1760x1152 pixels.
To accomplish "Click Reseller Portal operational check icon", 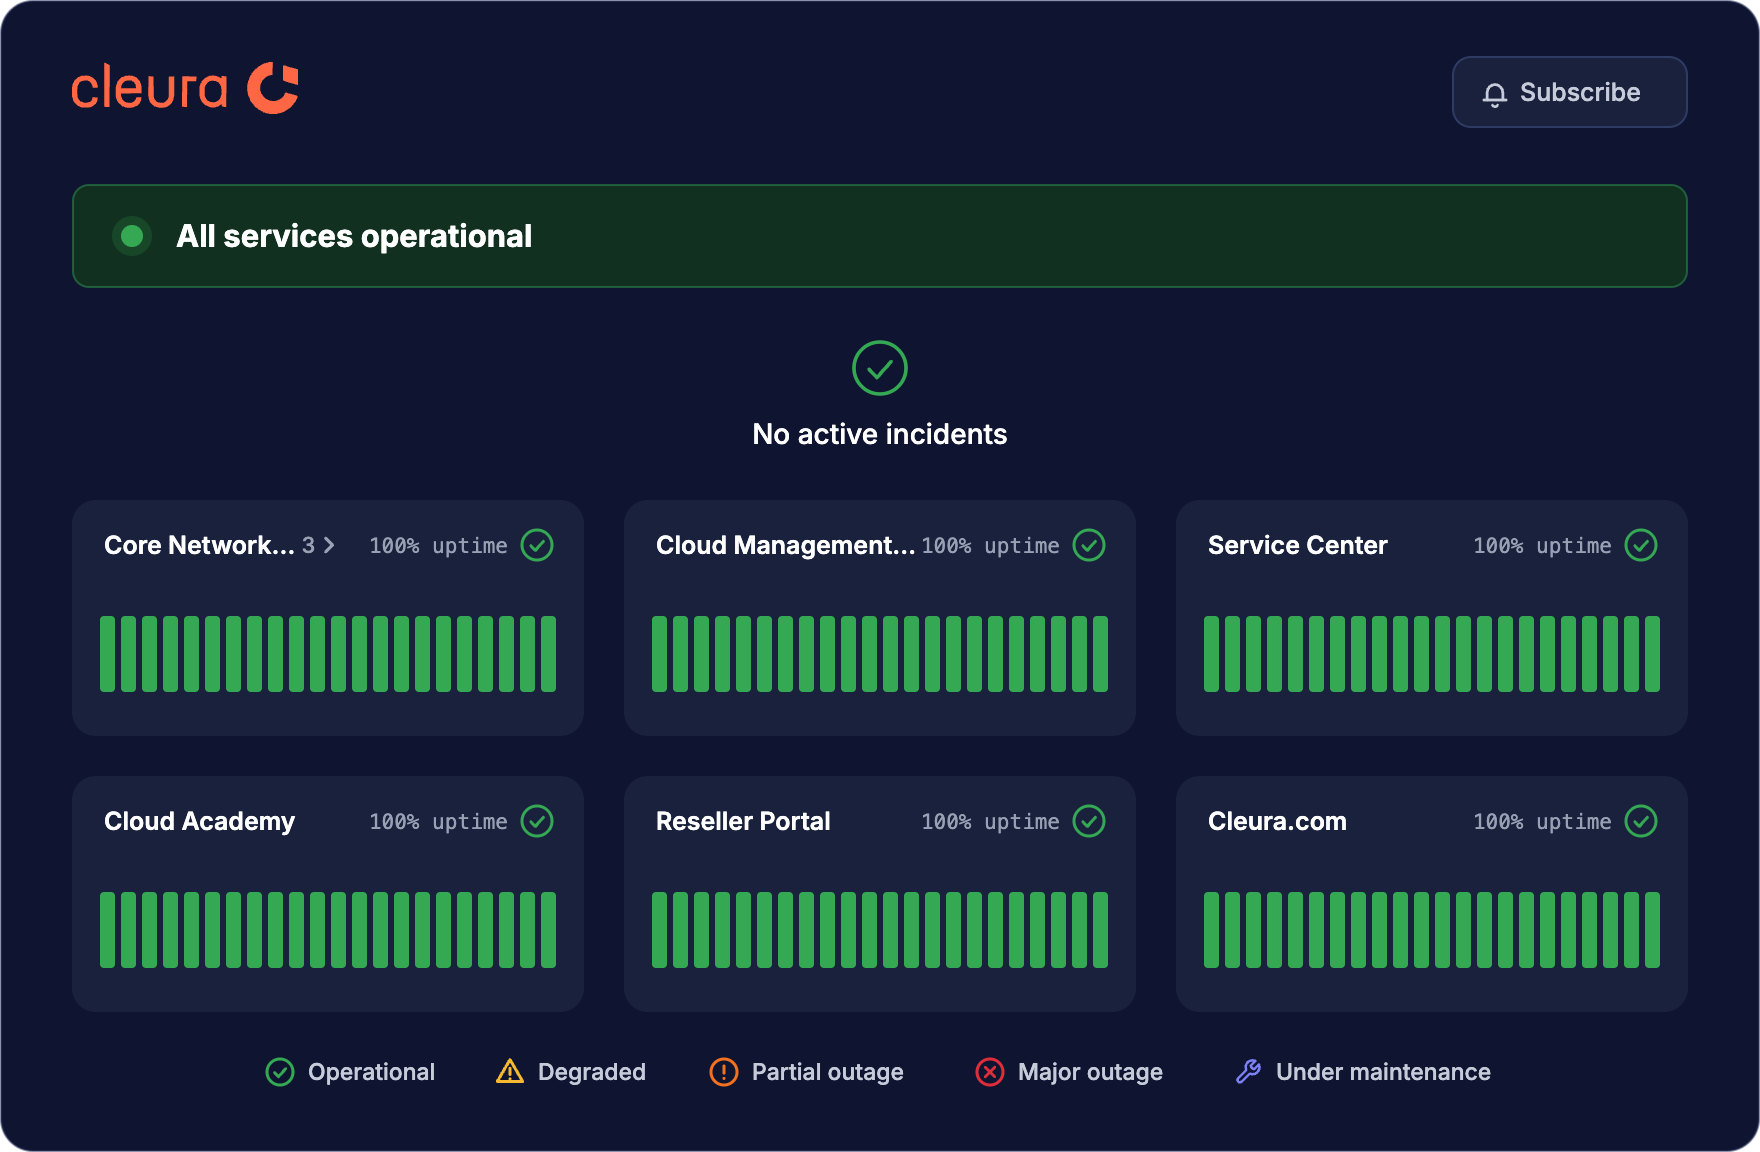I will click(x=1089, y=821).
